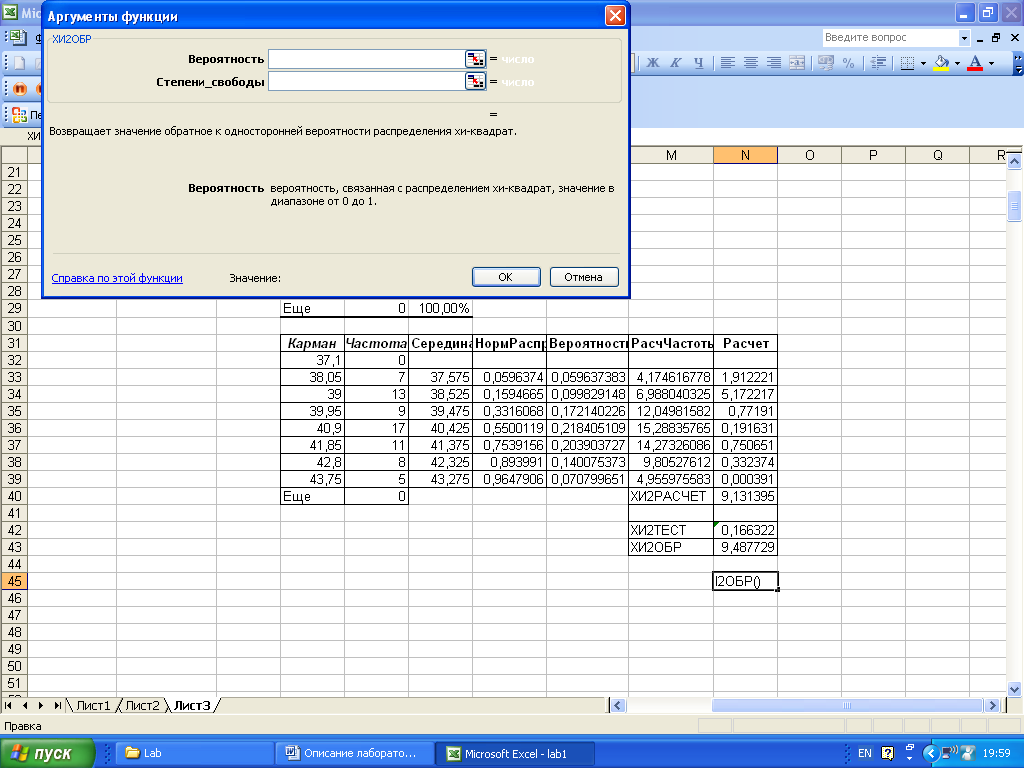
Task: Select column N header
Action: 745,155
